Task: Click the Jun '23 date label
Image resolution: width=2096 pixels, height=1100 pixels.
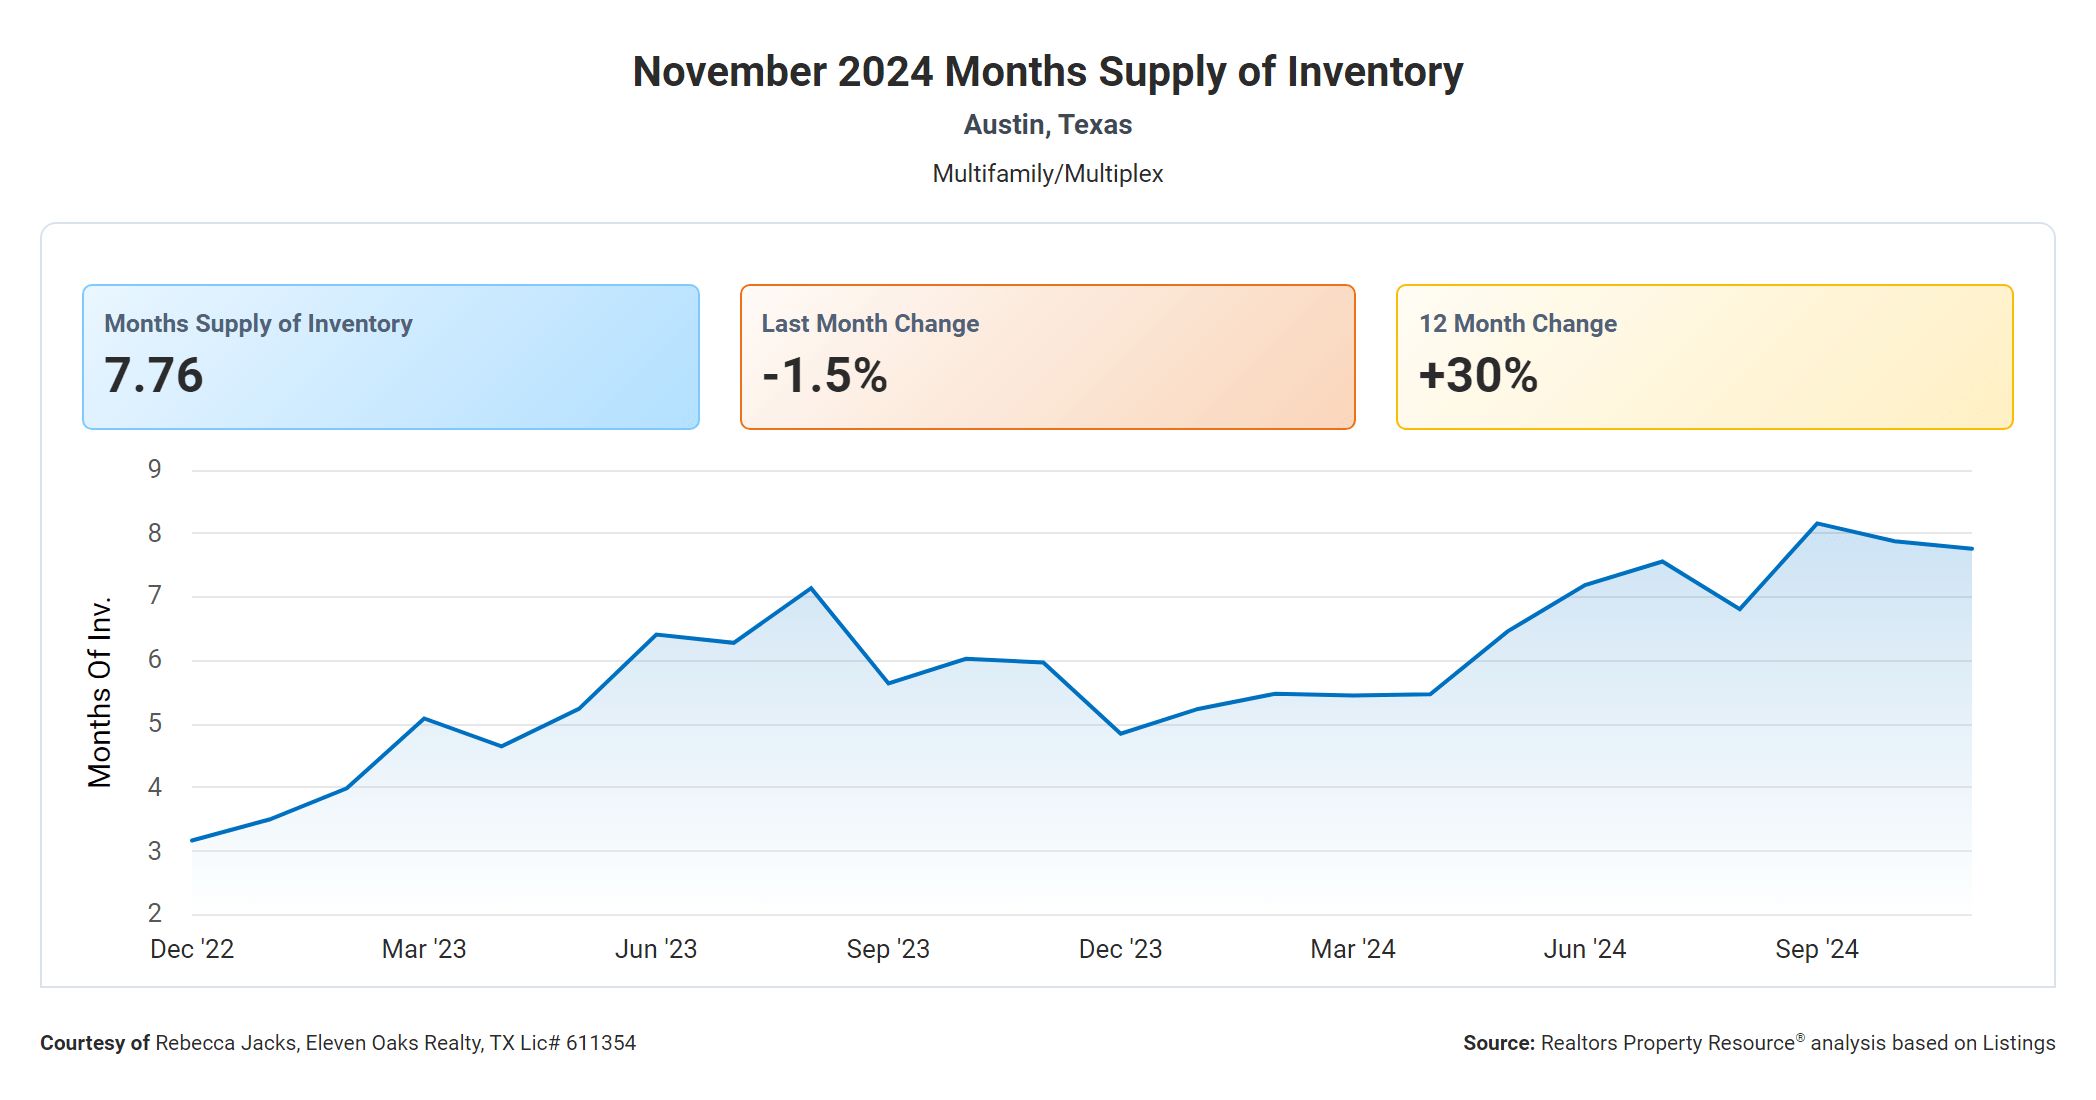Action: pos(656,949)
